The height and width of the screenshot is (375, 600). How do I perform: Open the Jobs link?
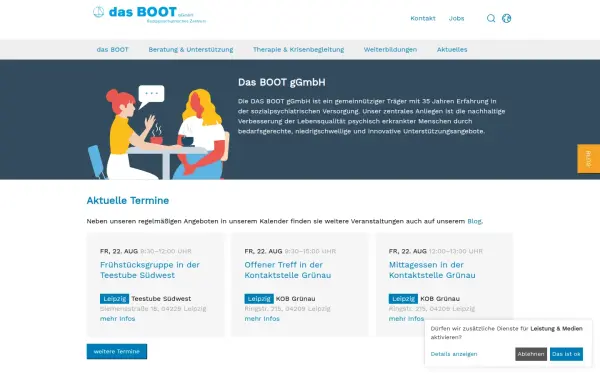pyautogui.click(x=457, y=18)
